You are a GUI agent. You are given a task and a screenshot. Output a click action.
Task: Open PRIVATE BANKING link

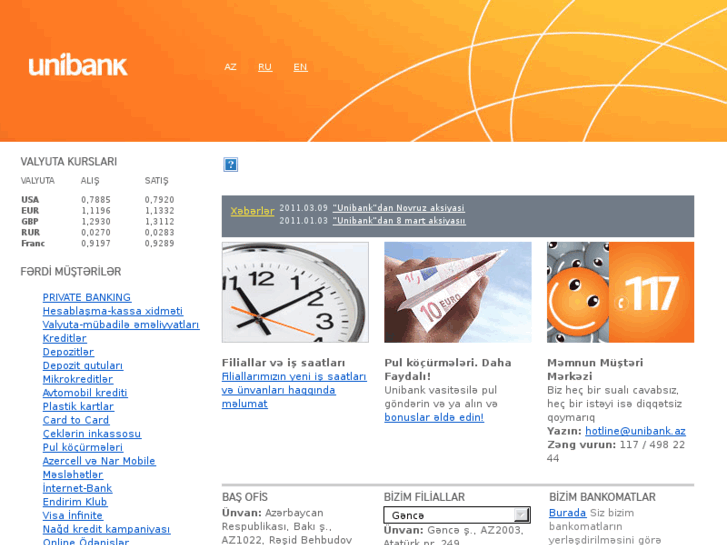coord(87,297)
